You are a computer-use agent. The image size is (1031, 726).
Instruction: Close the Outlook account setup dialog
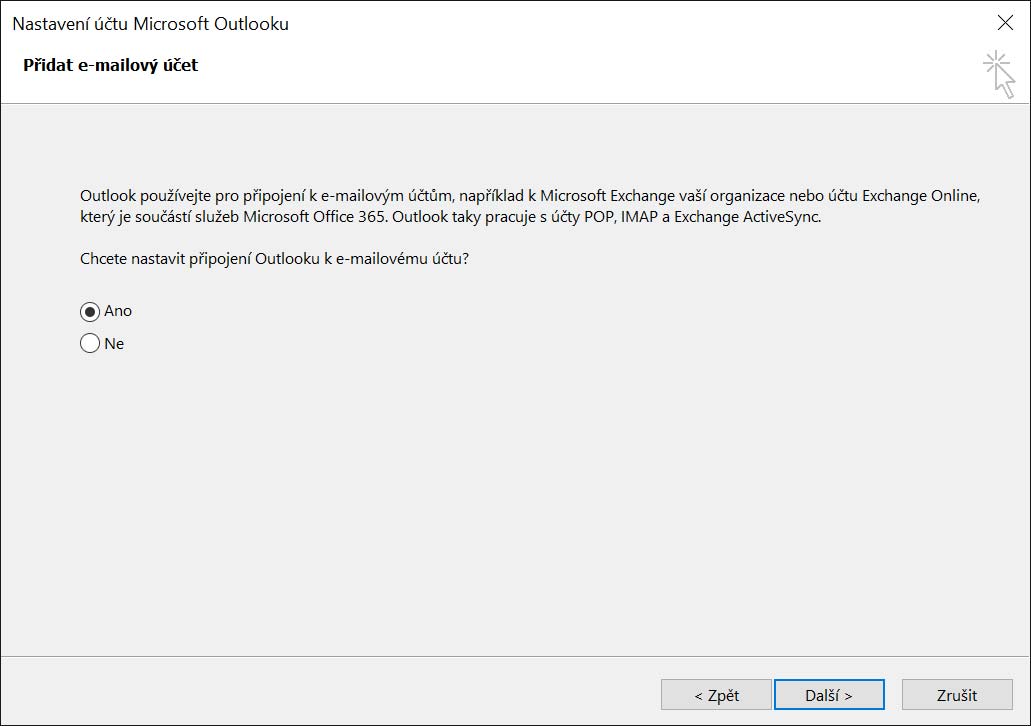1005,23
